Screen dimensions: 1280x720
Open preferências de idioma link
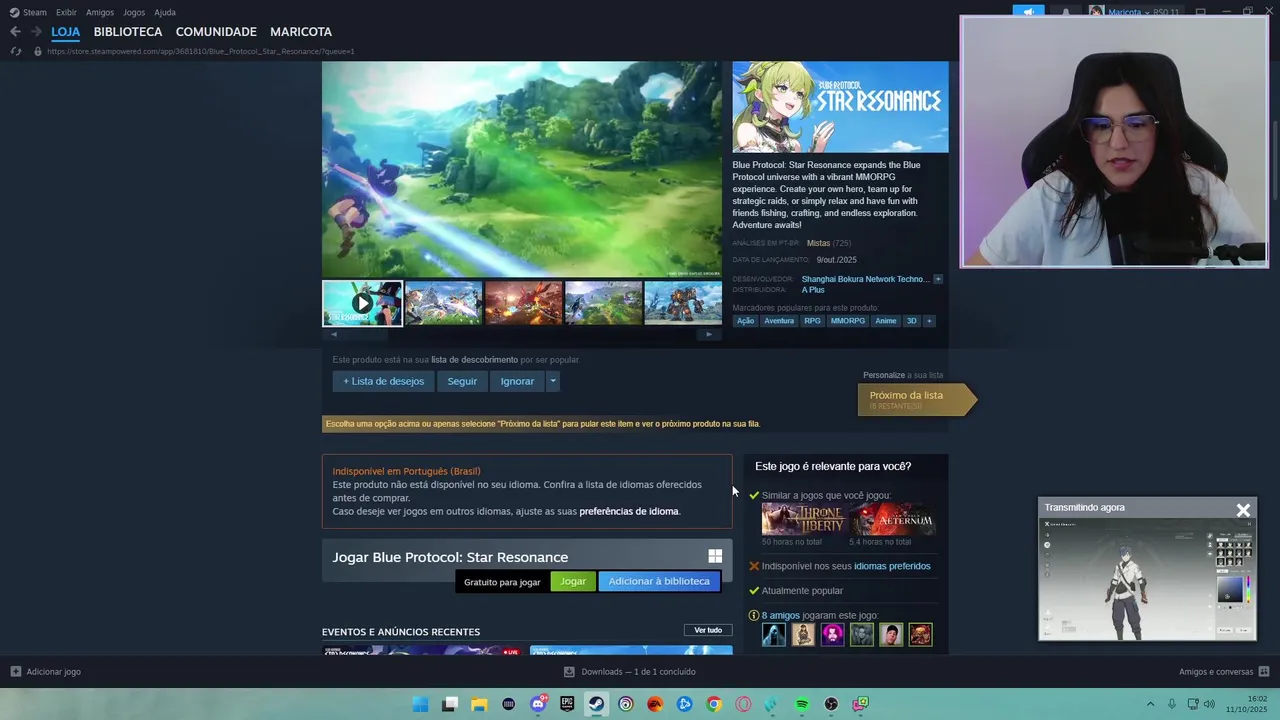[x=629, y=511]
